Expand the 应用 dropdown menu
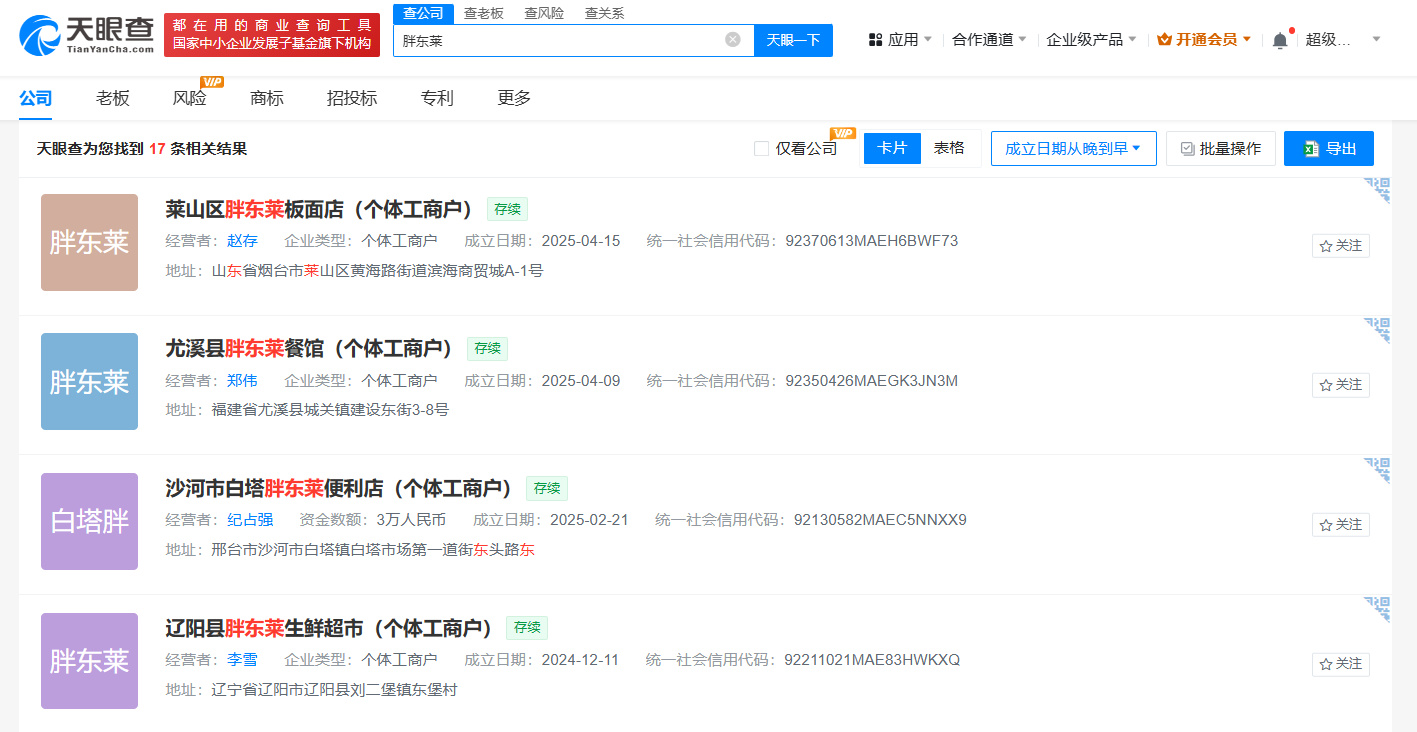 (x=928, y=40)
